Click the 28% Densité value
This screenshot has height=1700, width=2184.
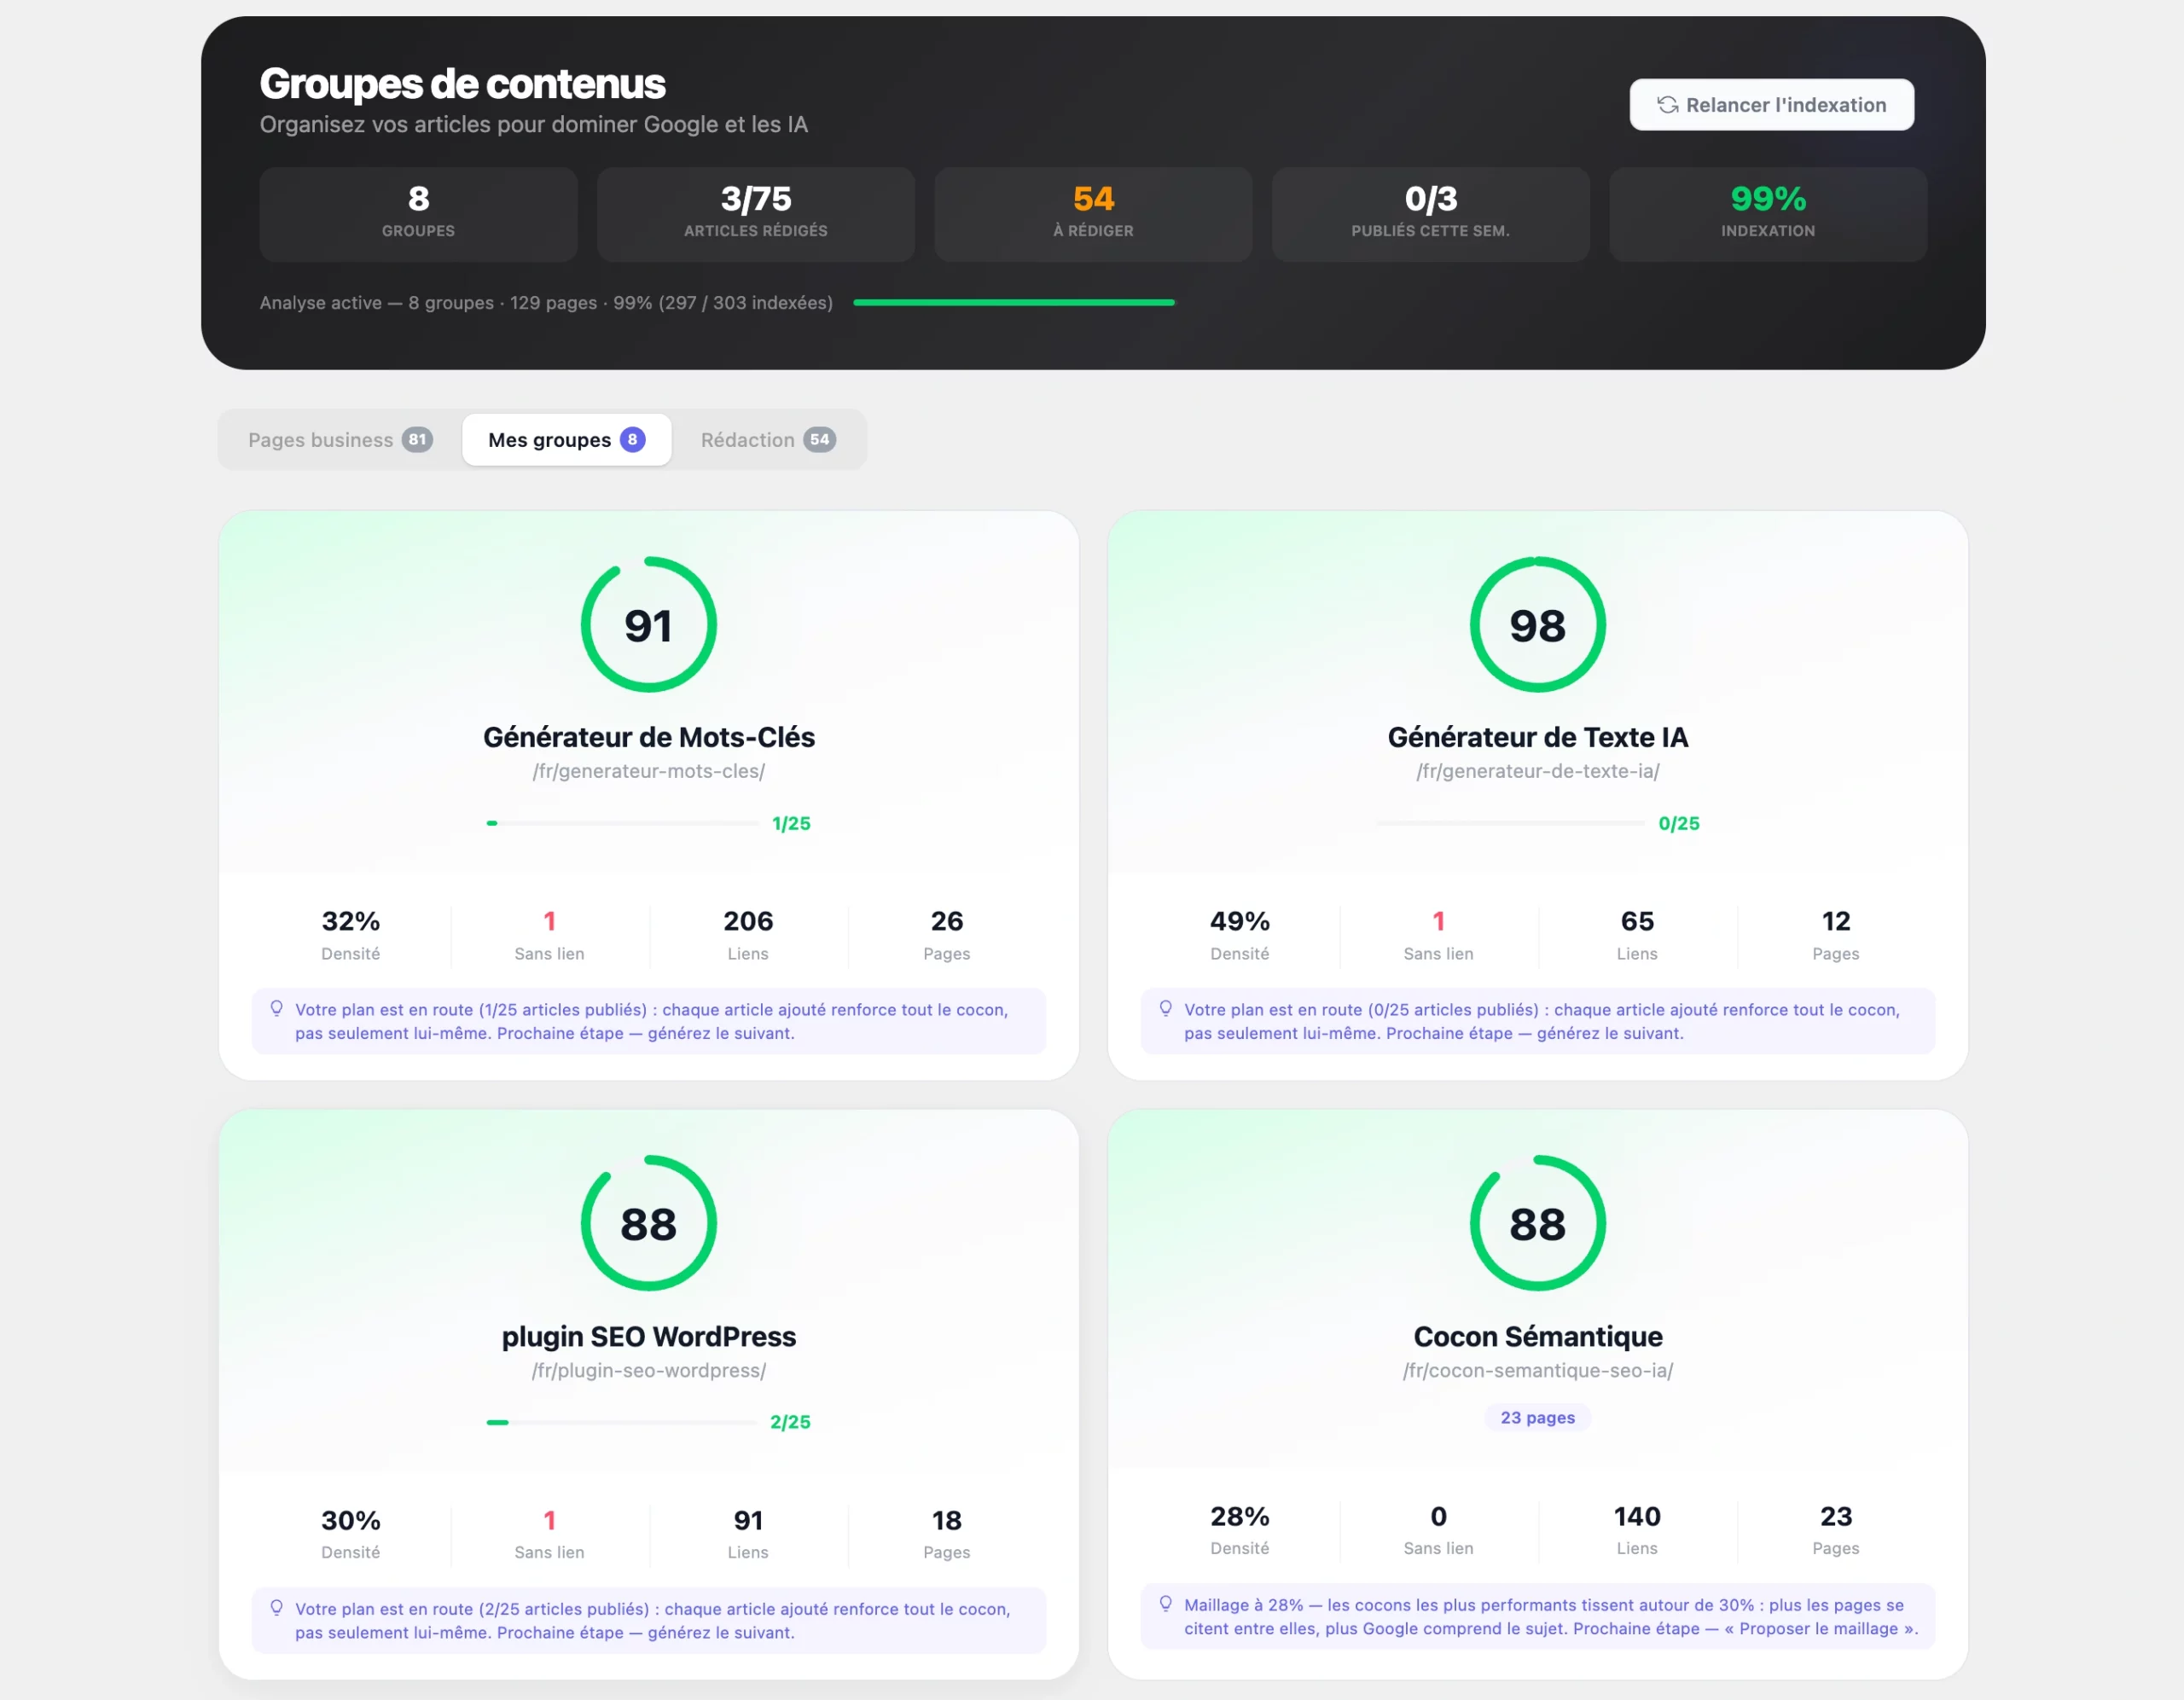pyautogui.click(x=1240, y=1516)
